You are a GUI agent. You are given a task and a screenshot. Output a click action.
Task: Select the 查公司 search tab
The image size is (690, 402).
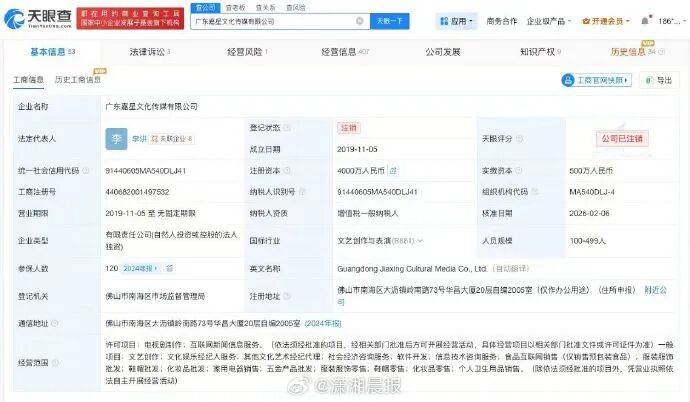(x=206, y=7)
